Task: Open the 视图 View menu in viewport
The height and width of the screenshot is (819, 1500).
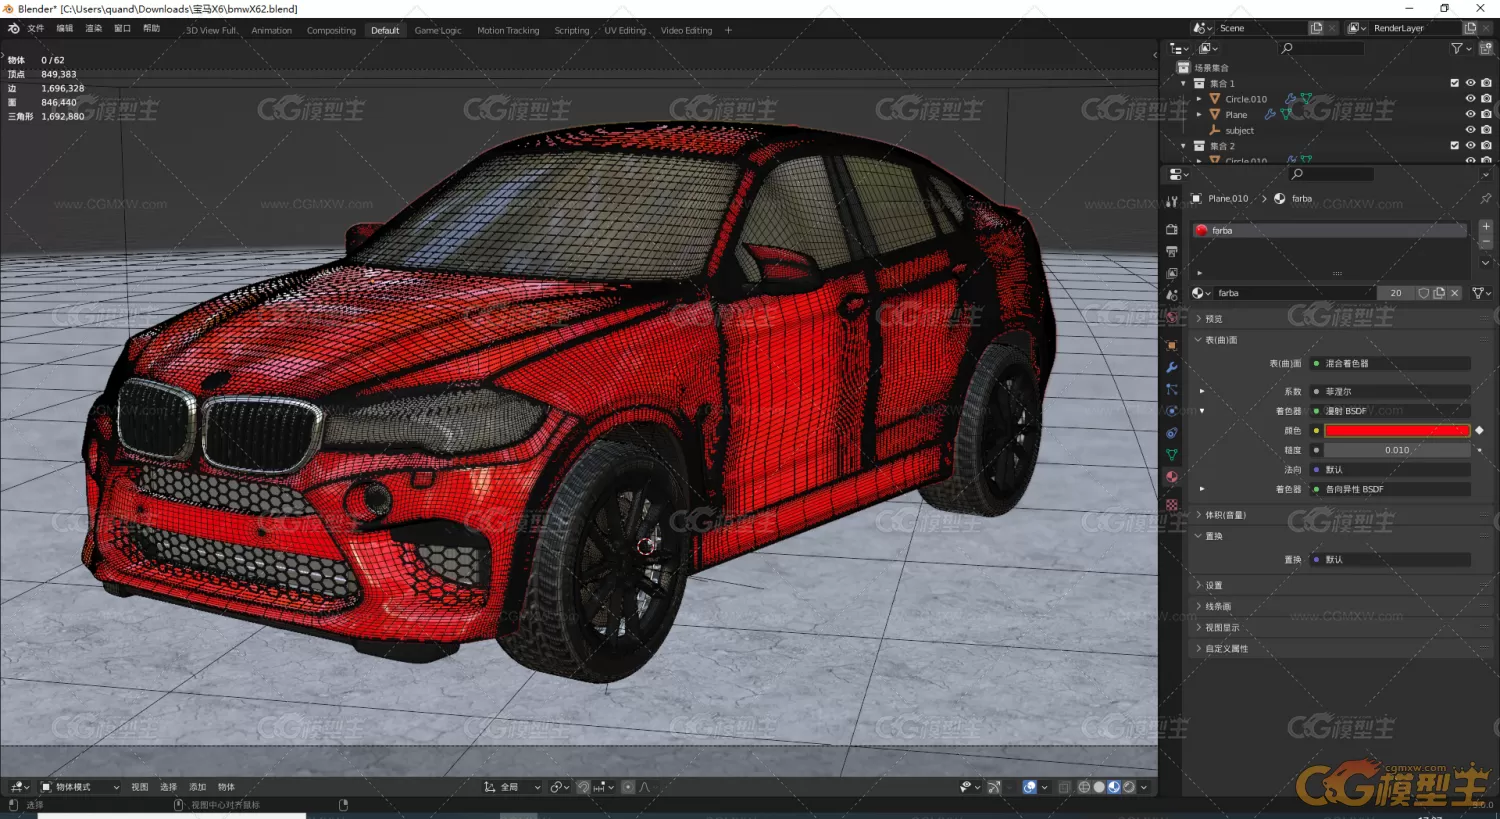Action: coord(140,787)
